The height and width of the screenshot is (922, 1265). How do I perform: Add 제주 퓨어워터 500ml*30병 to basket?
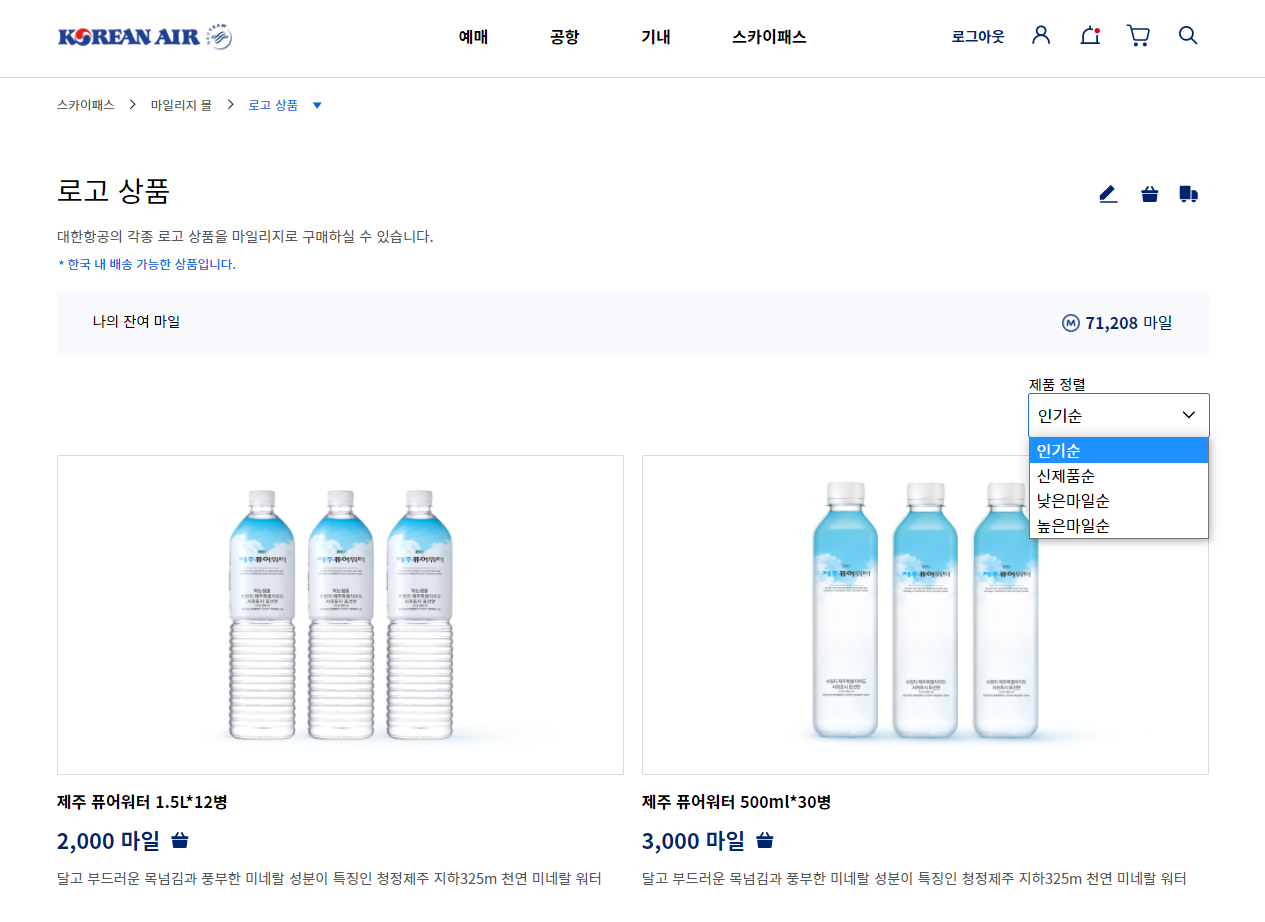point(765,840)
